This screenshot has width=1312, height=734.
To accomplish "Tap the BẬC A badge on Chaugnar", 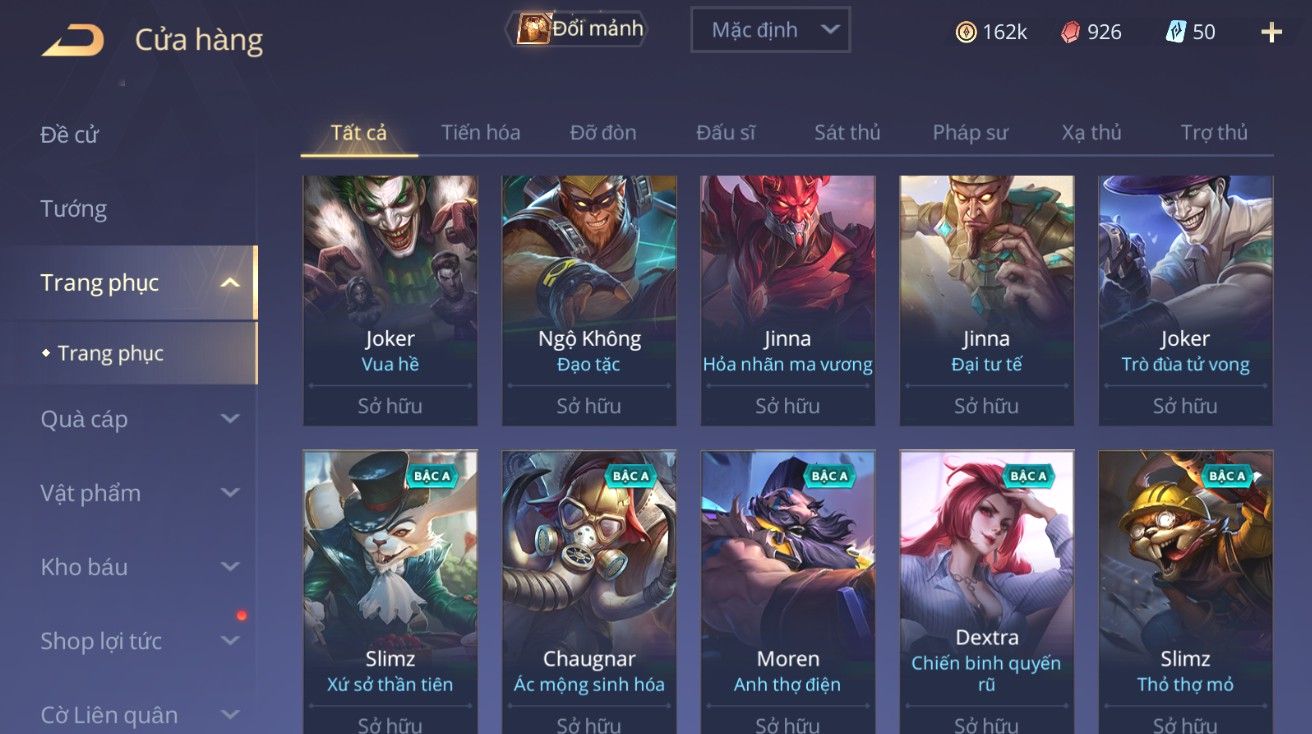I will pyautogui.click(x=630, y=476).
